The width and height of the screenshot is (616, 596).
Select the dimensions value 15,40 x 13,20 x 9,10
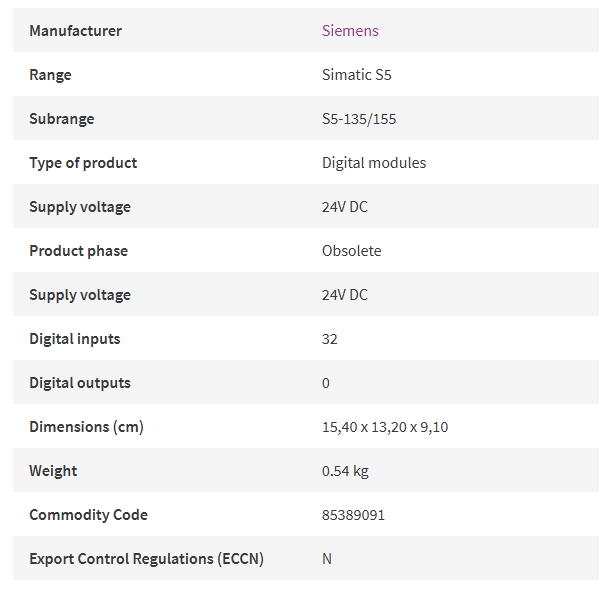pos(385,427)
